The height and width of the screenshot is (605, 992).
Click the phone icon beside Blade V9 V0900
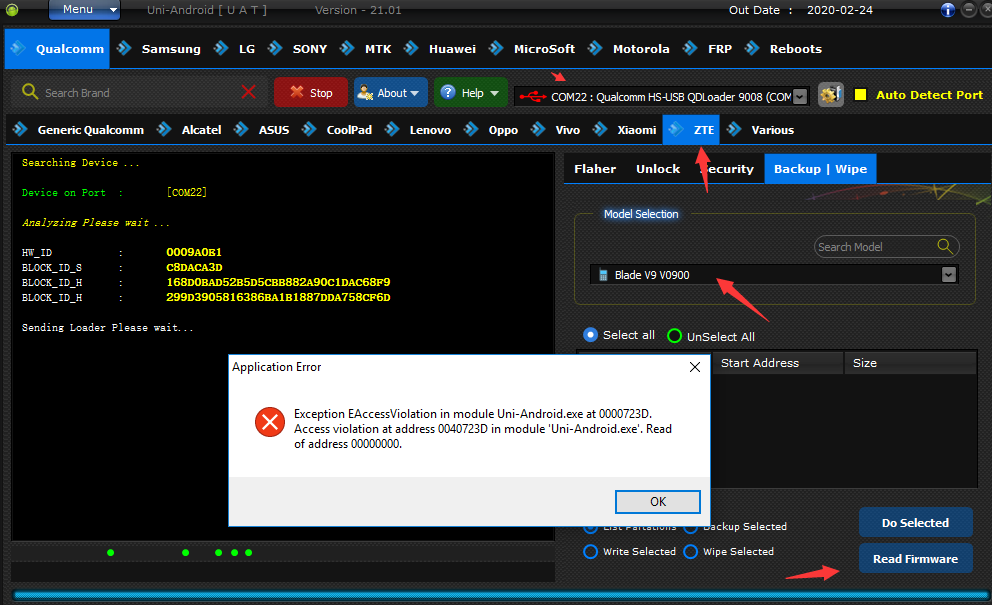604,275
